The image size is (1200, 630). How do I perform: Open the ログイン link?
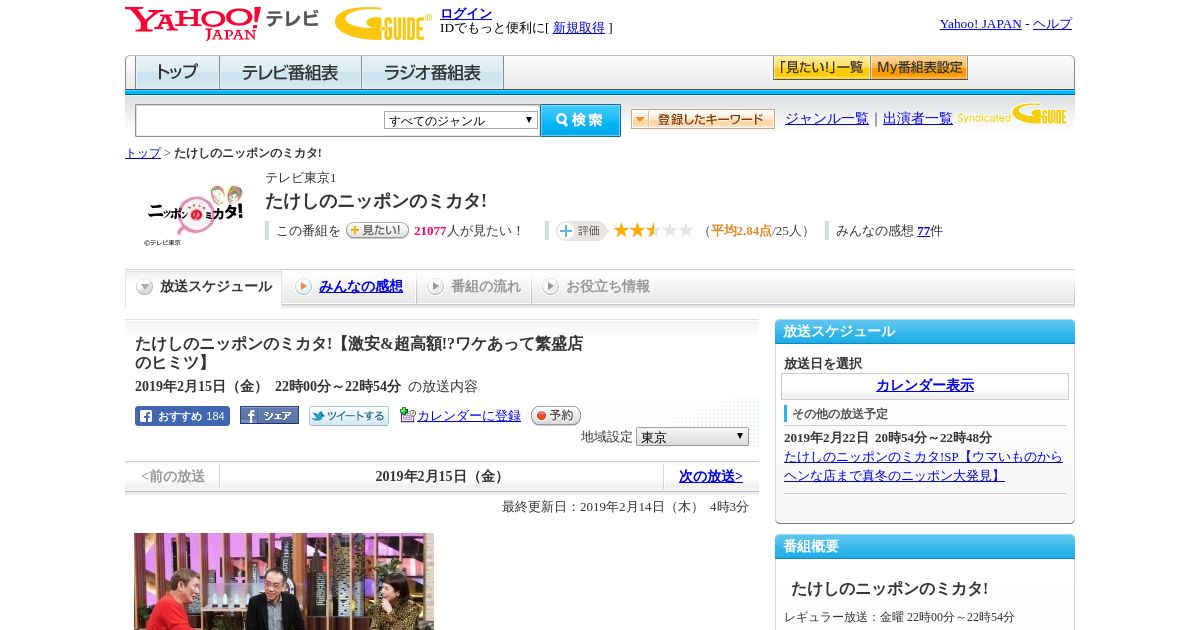pyautogui.click(x=466, y=13)
